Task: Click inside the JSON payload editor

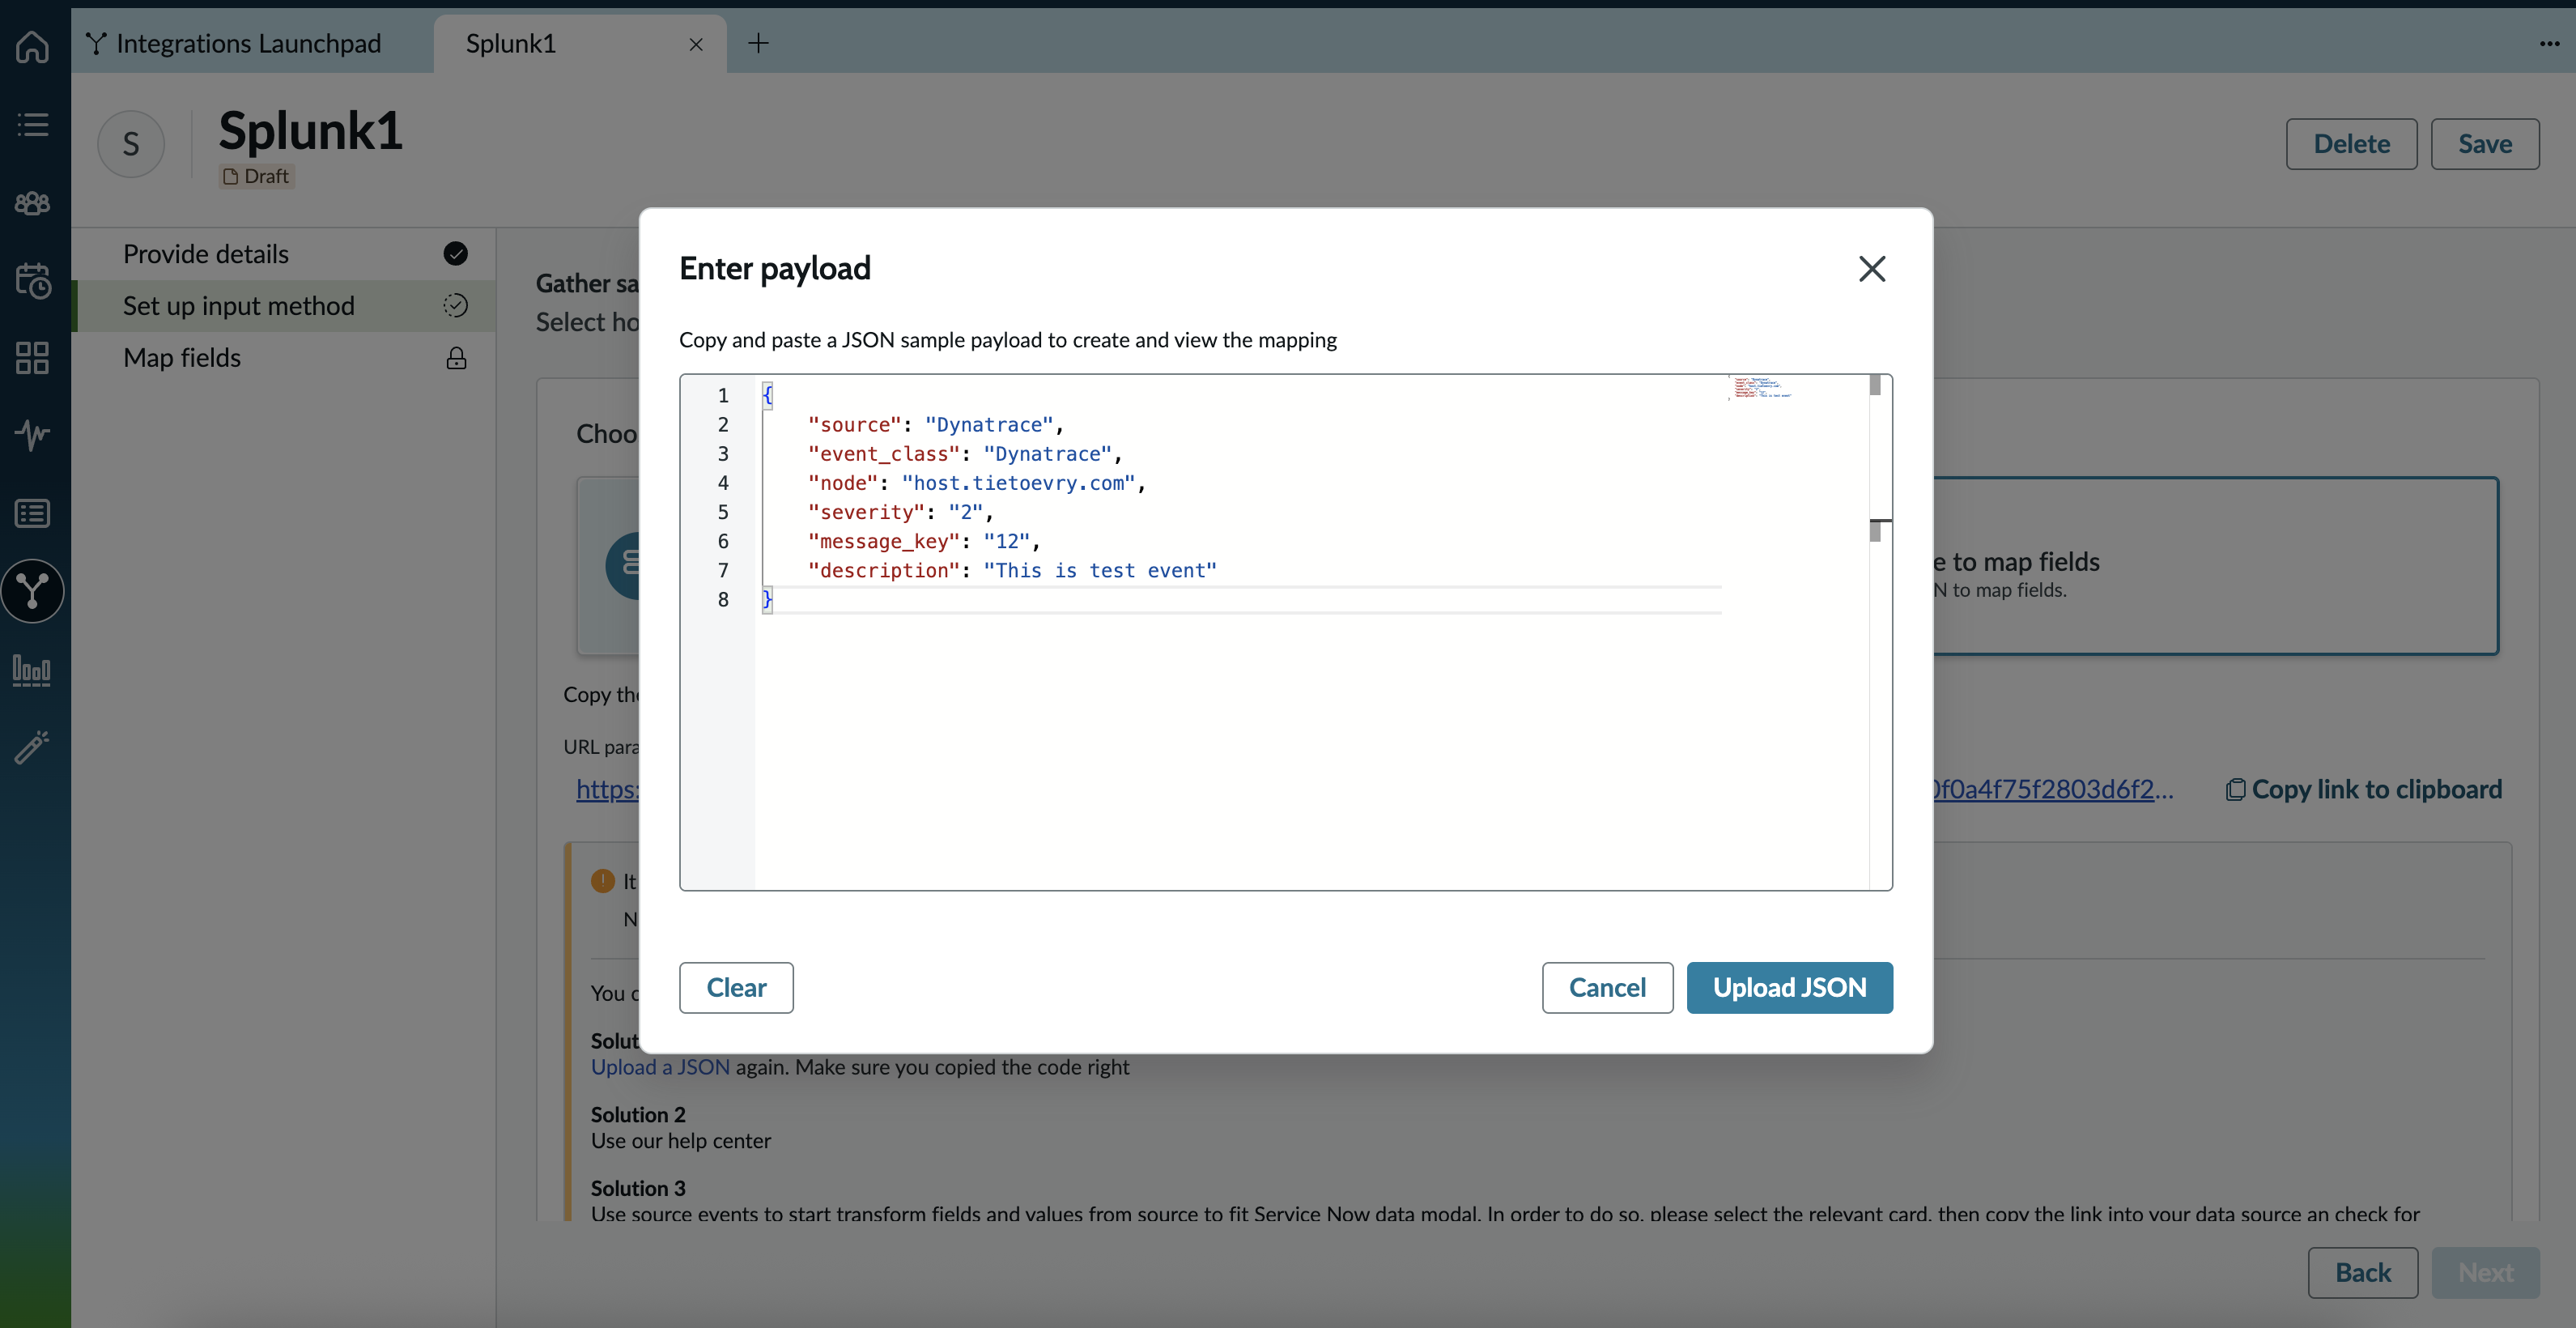Action: click(x=1286, y=632)
